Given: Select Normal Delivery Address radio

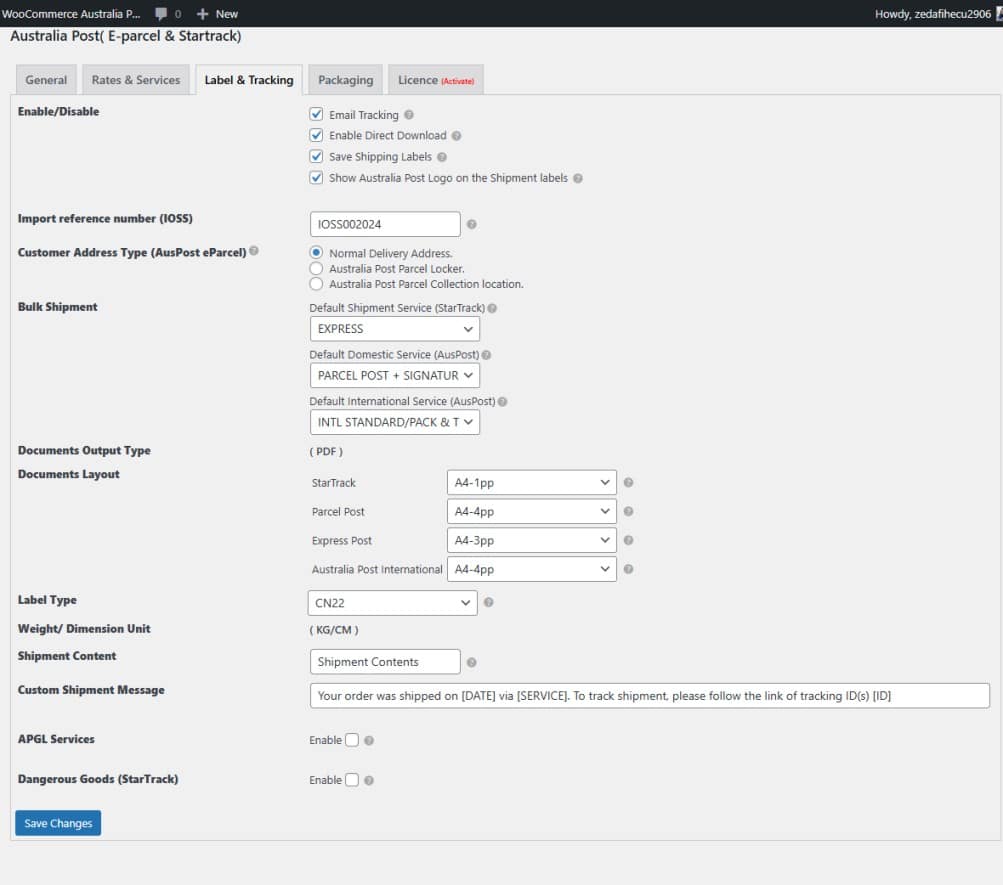Looking at the screenshot, I should [x=316, y=253].
